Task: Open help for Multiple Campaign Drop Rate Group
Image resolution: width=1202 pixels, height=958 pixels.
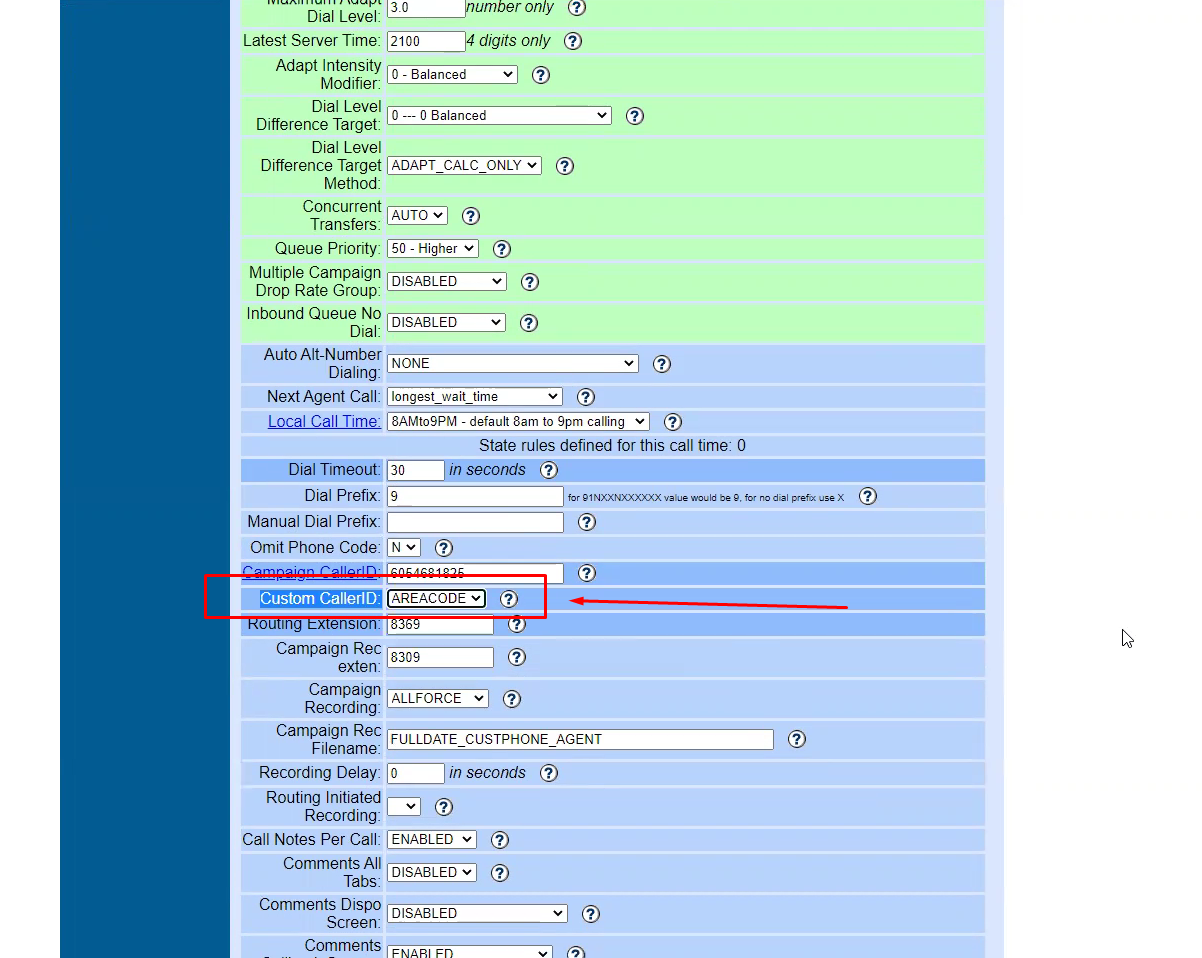Action: click(x=530, y=282)
